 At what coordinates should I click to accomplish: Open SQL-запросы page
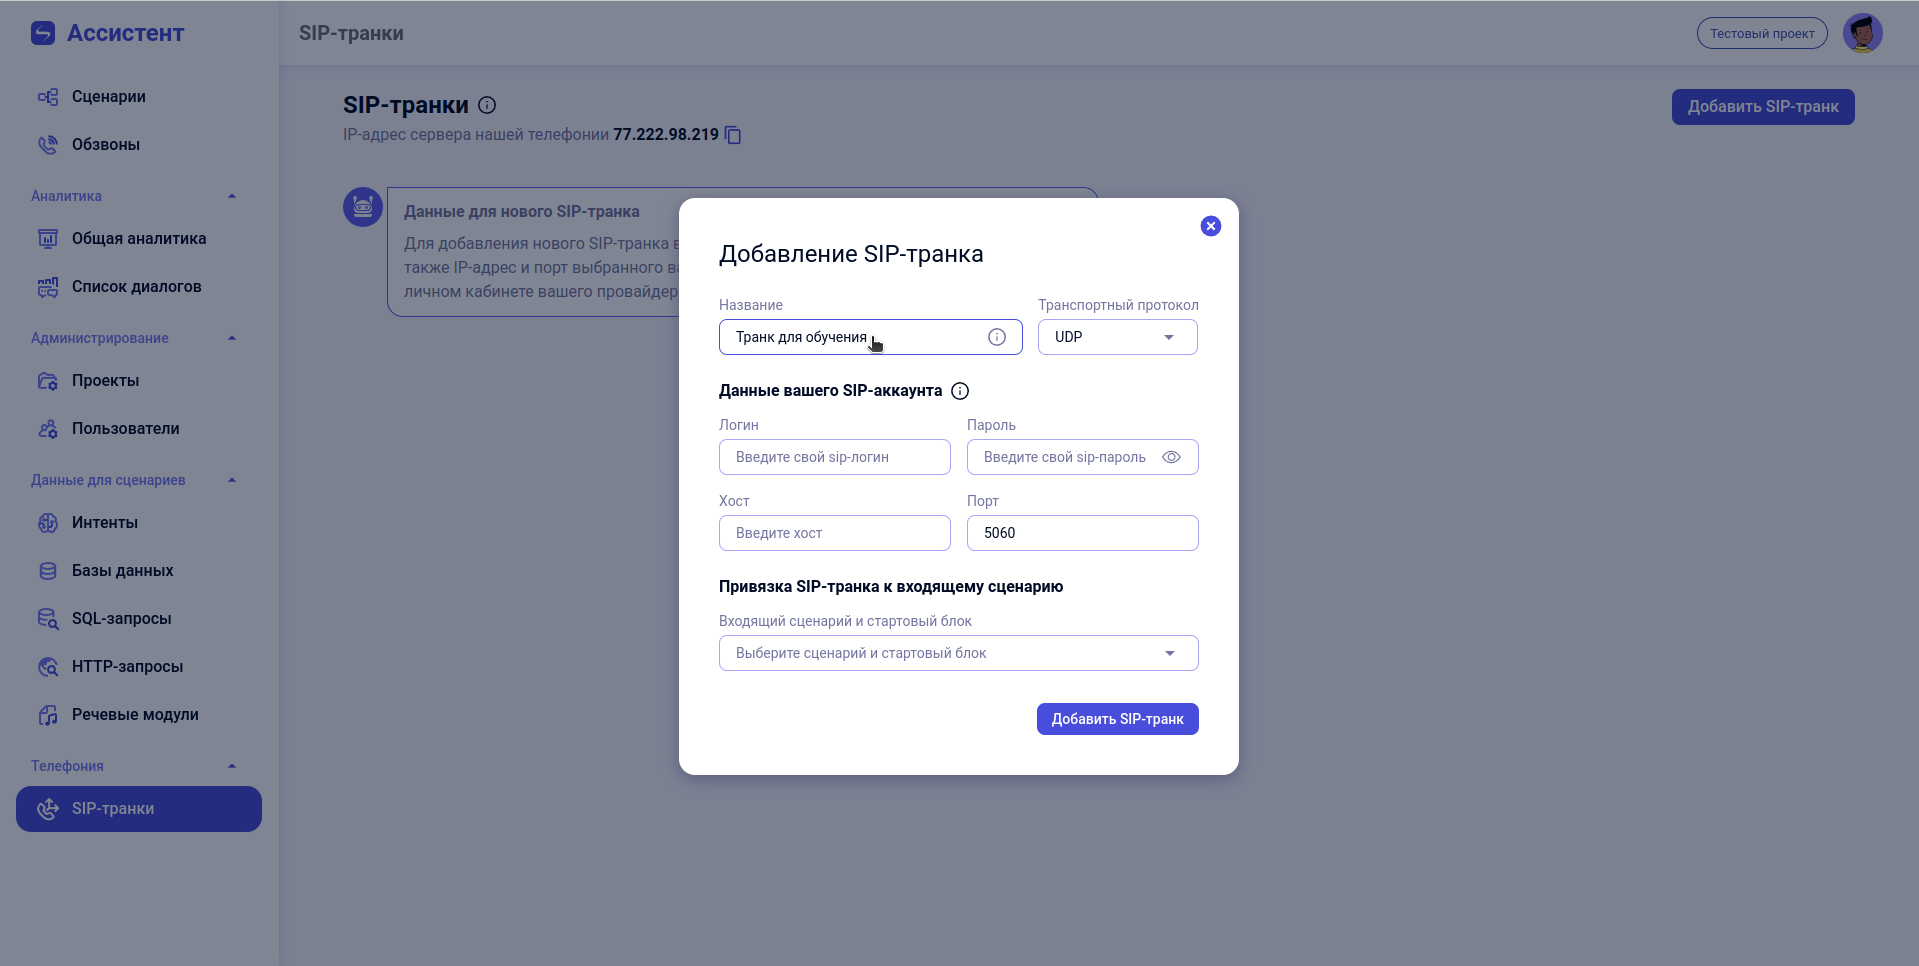tap(121, 619)
